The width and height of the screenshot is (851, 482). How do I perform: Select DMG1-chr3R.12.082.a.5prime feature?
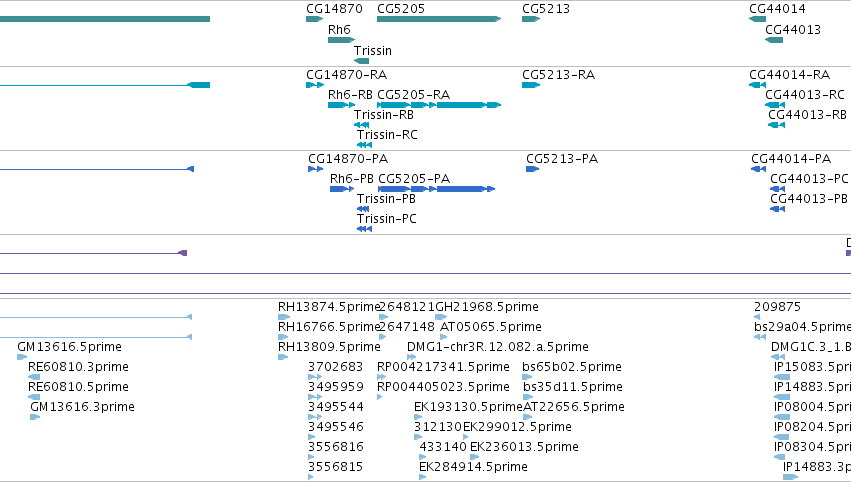point(498,347)
